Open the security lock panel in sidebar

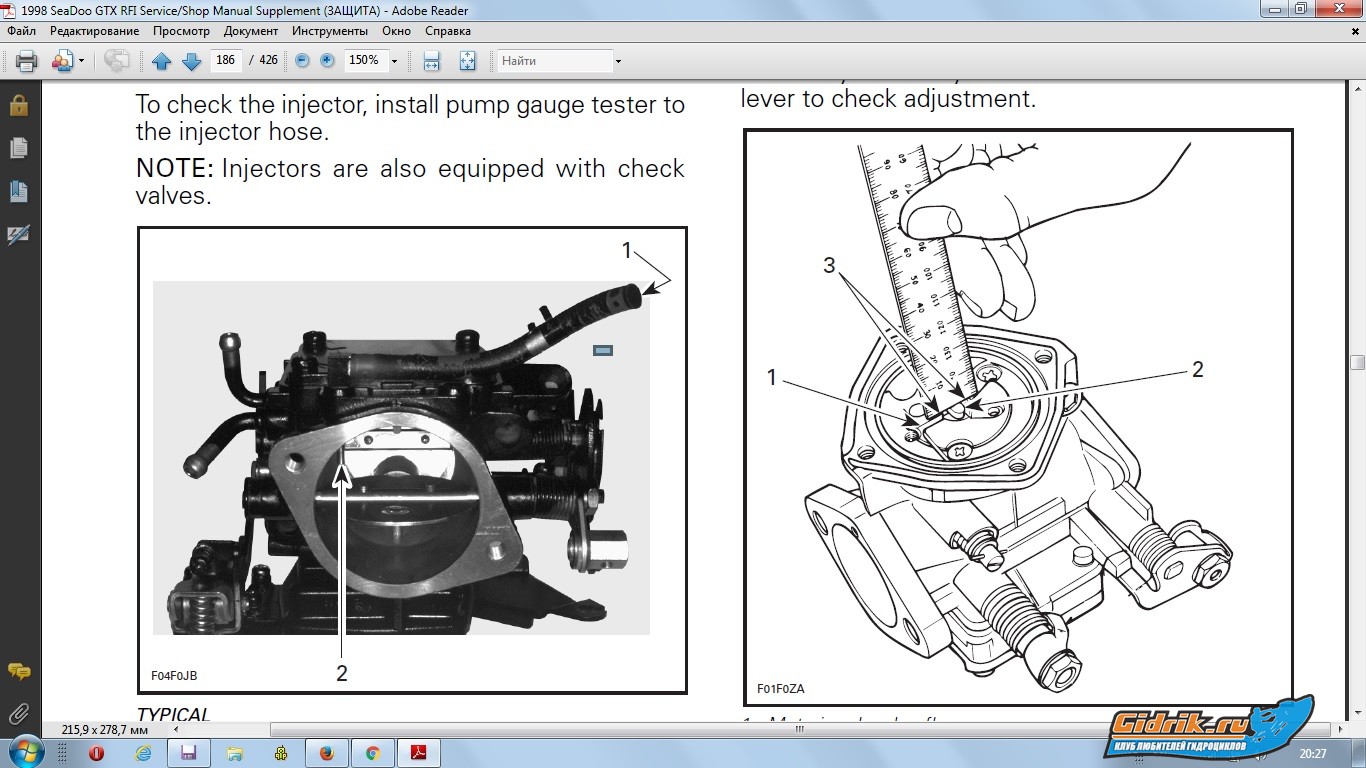[18, 105]
